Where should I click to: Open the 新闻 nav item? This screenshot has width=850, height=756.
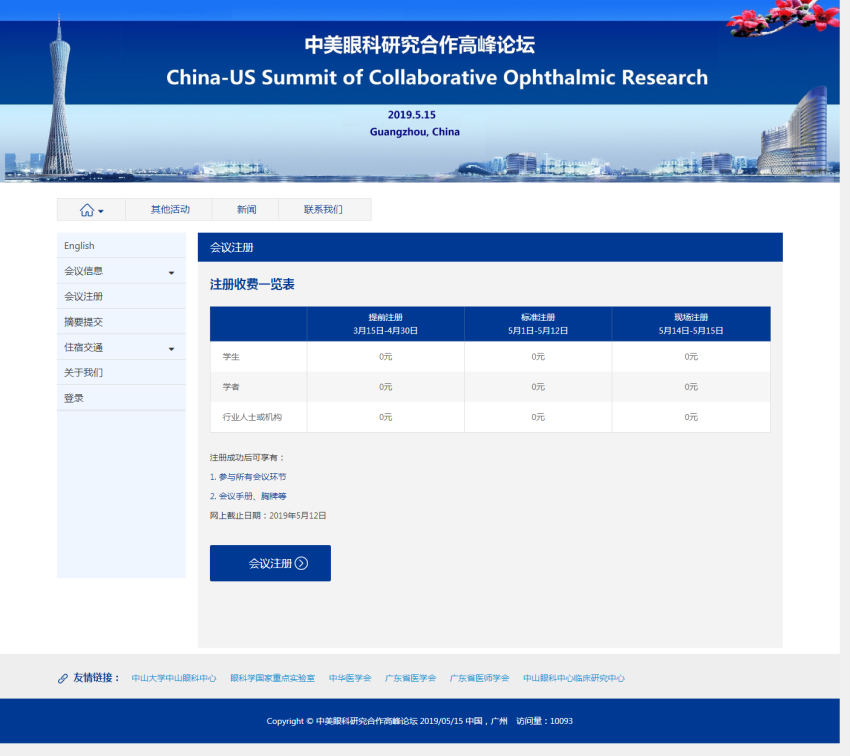click(x=246, y=210)
